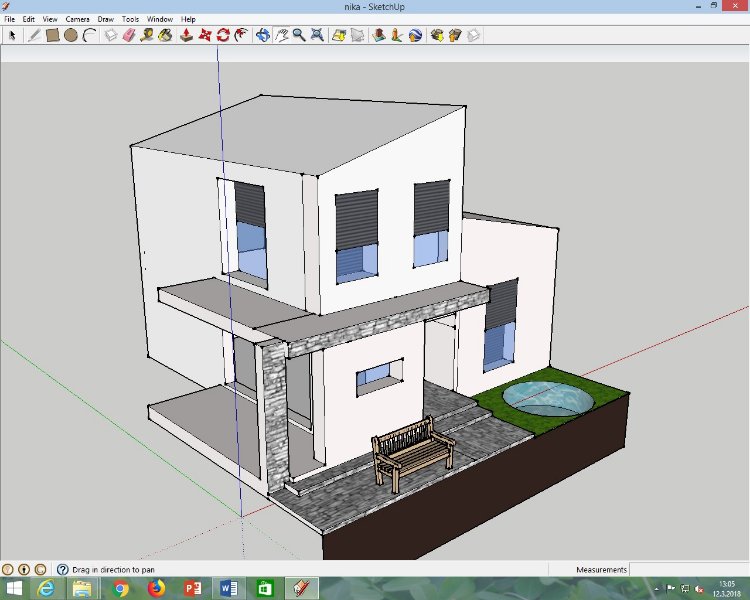This screenshot has height=600, width=750.
Task: Click the Measurements input box
Action: pos(688,569)
